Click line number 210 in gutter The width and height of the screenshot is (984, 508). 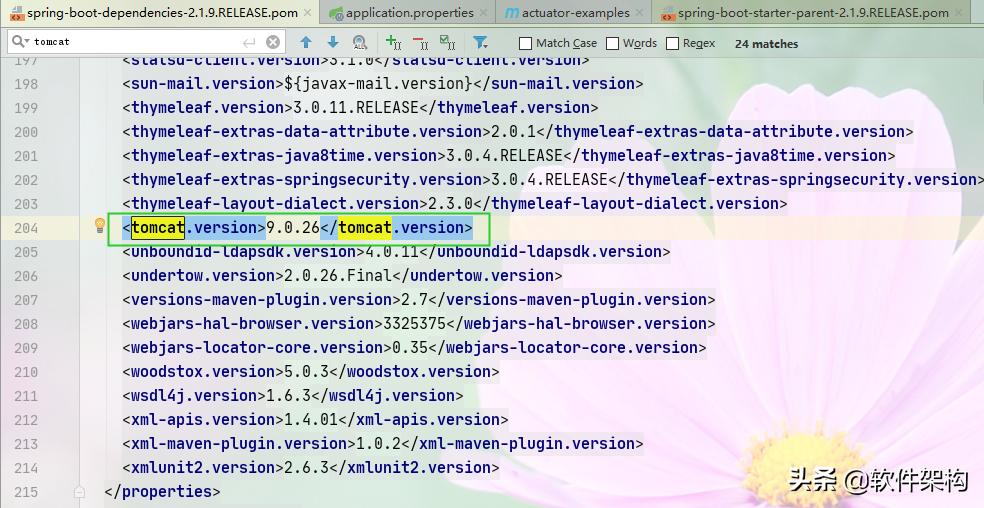coord(26,372)
